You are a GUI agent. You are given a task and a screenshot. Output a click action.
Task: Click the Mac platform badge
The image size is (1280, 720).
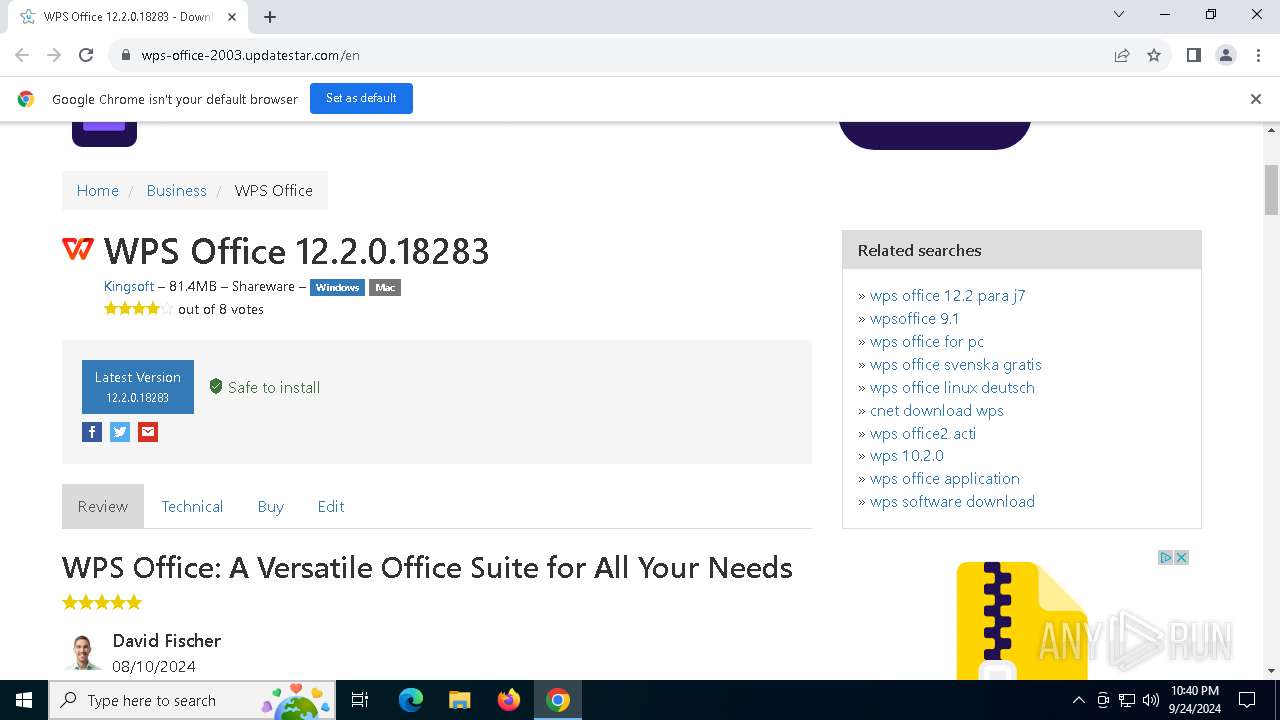click(x=385, y=287)
